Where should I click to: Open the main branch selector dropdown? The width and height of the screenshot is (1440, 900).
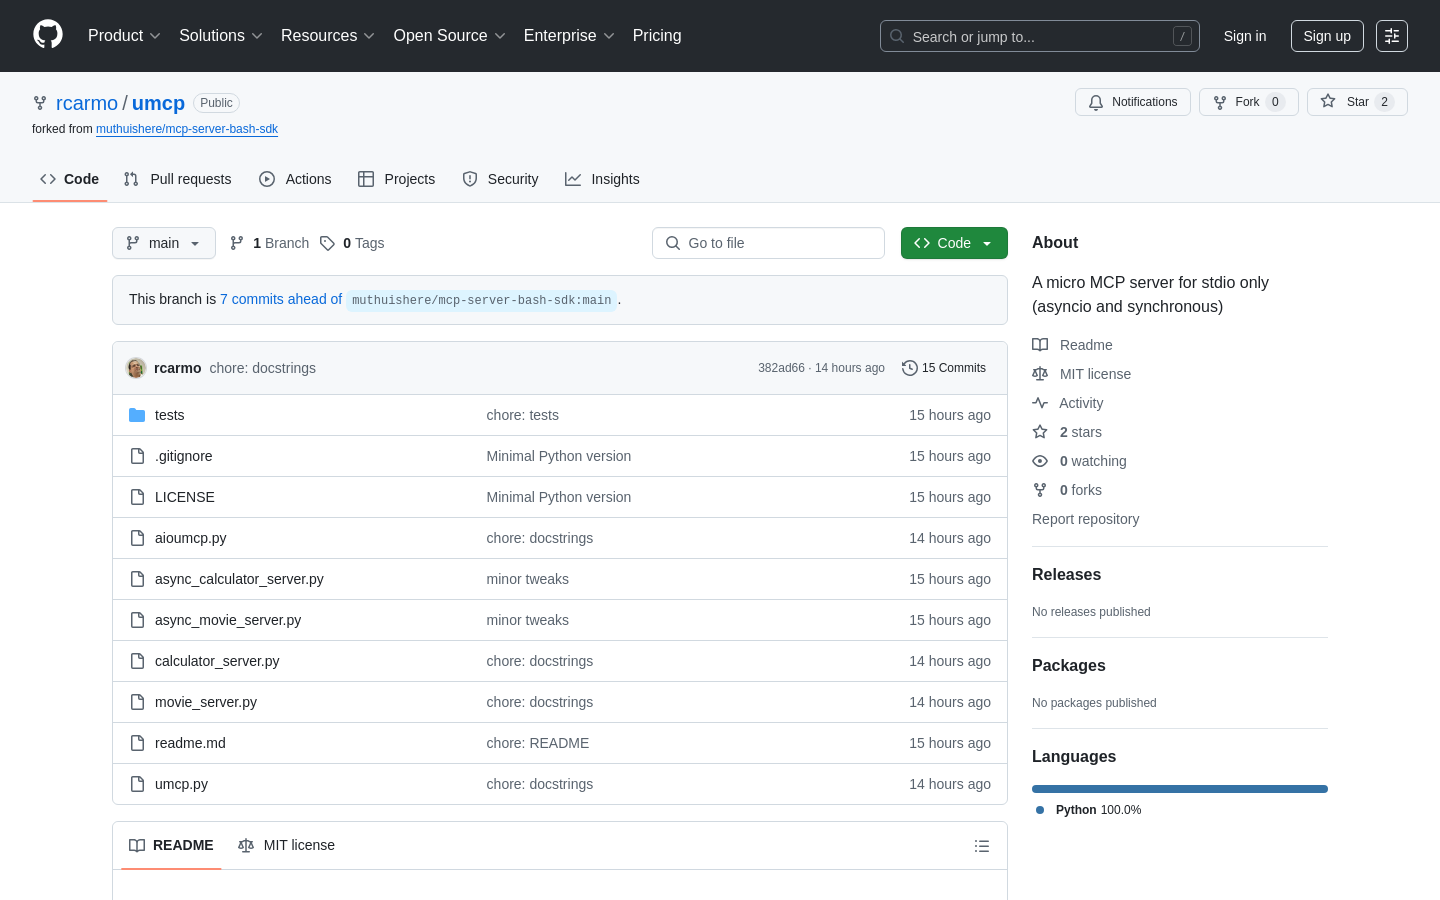coord(164,243)
